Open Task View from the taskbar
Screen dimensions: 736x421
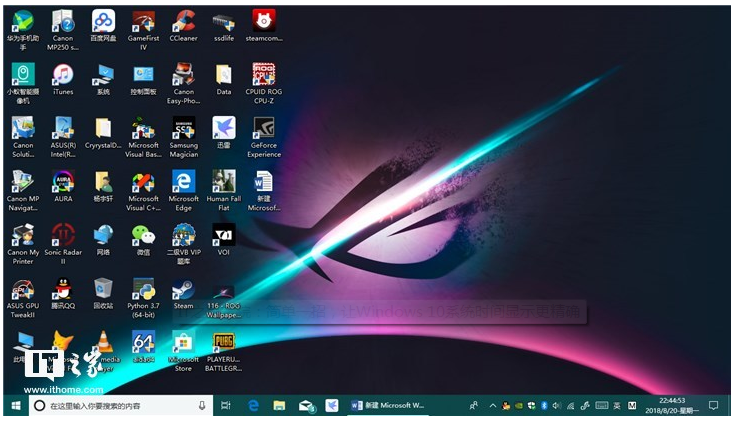226,406
